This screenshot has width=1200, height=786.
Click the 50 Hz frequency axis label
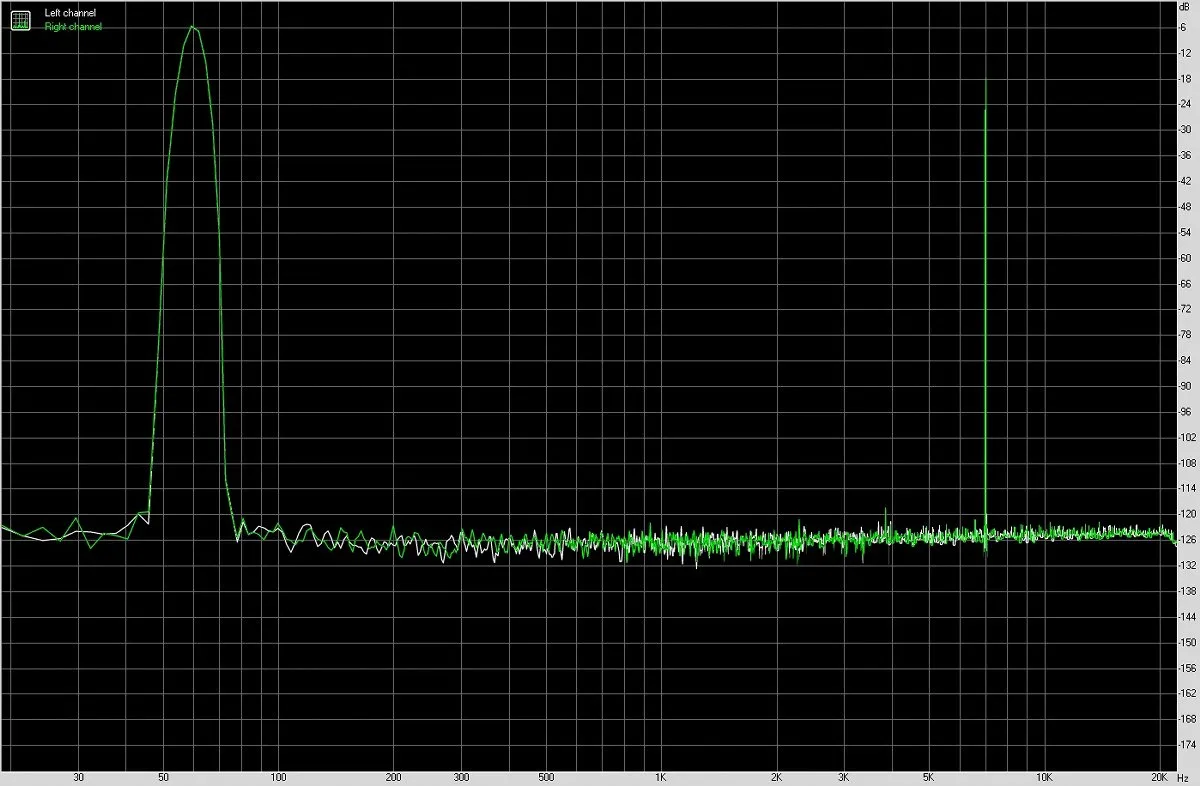pyautogui.click(x=163, y=777)
